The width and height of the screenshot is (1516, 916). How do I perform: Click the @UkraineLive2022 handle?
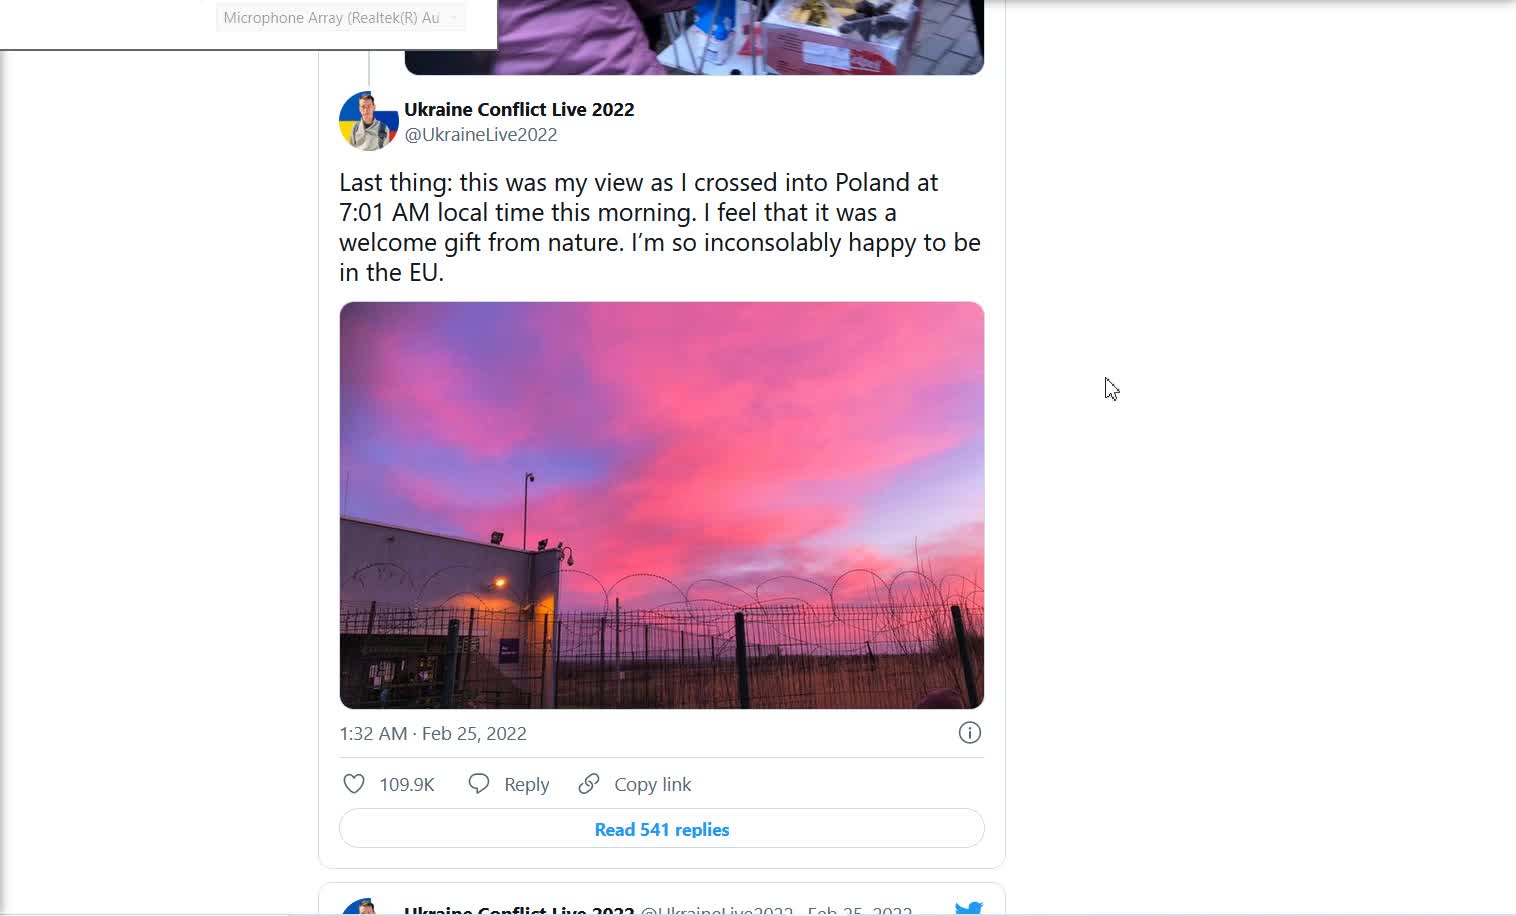481,134
